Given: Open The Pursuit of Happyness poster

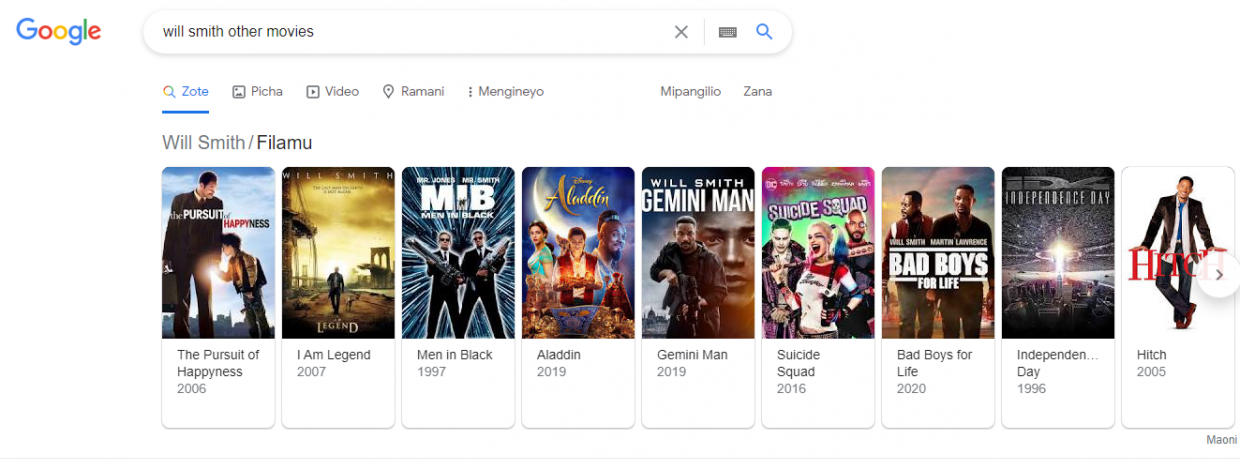Looking at the screenshot, I should click(218, 253).
